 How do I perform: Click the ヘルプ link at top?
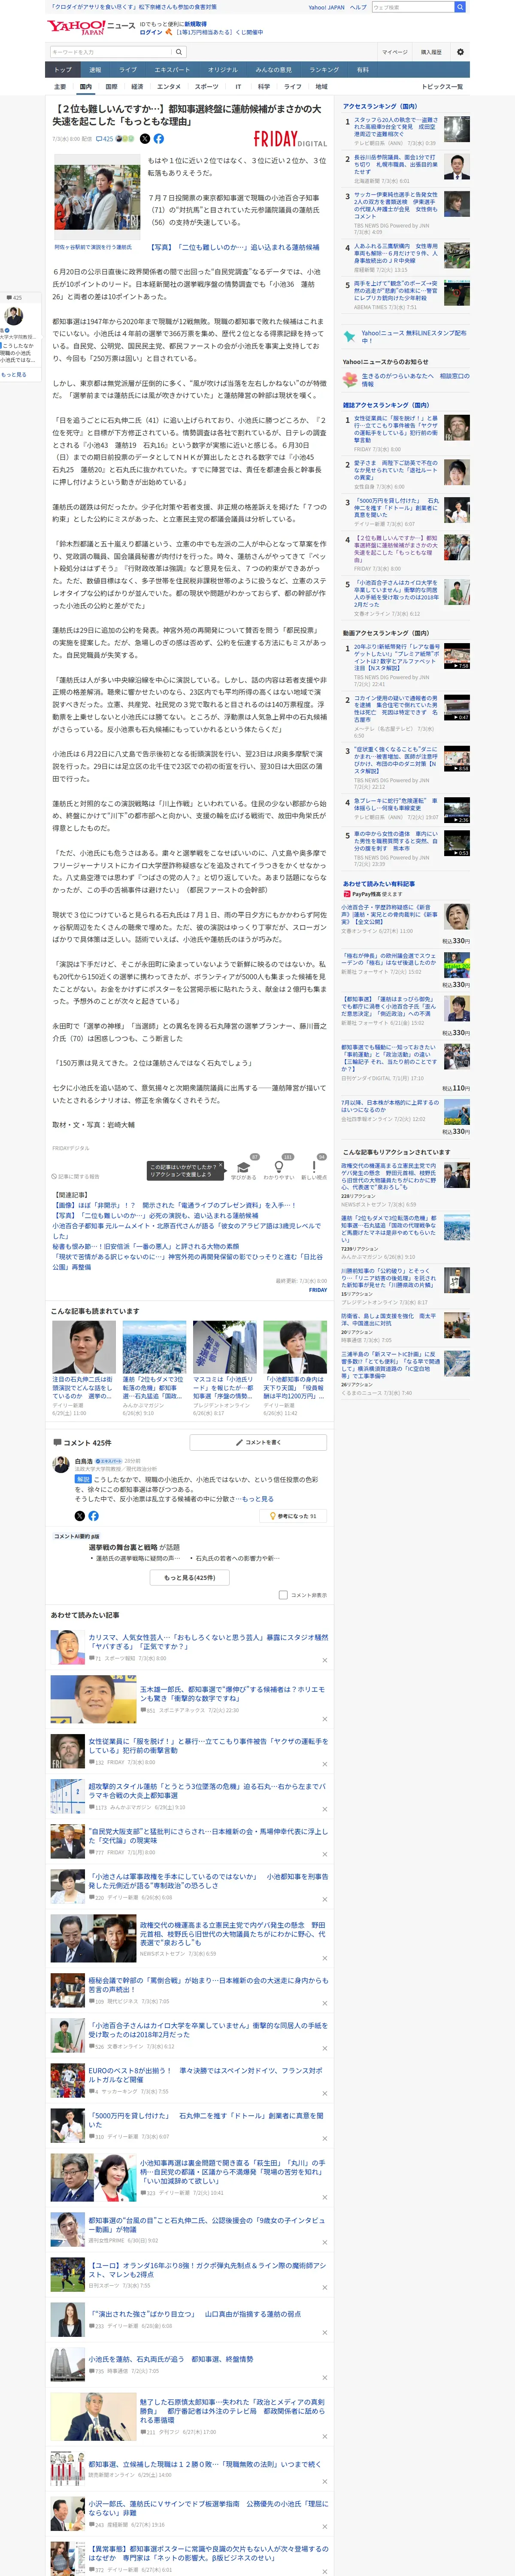pos(358,7)
